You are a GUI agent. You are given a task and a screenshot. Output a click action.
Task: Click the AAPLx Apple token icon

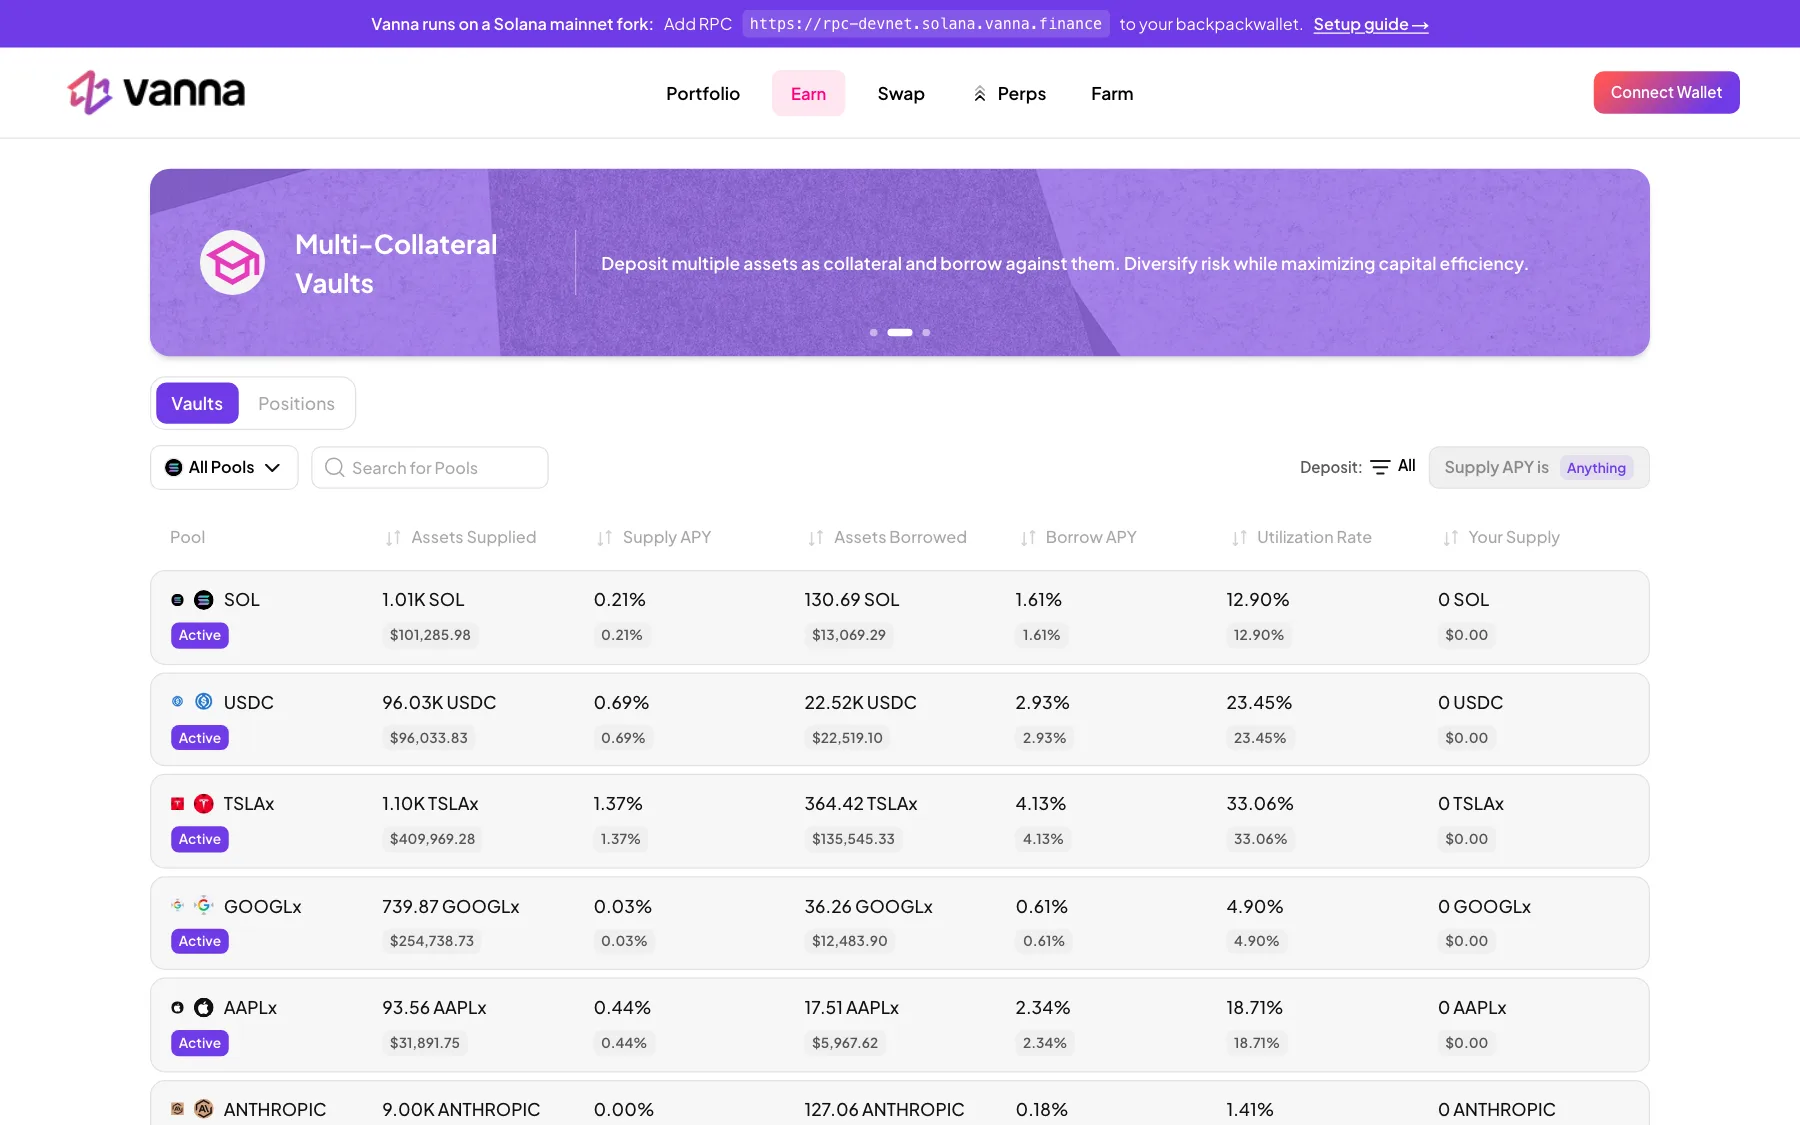[x=204, y=1008]
